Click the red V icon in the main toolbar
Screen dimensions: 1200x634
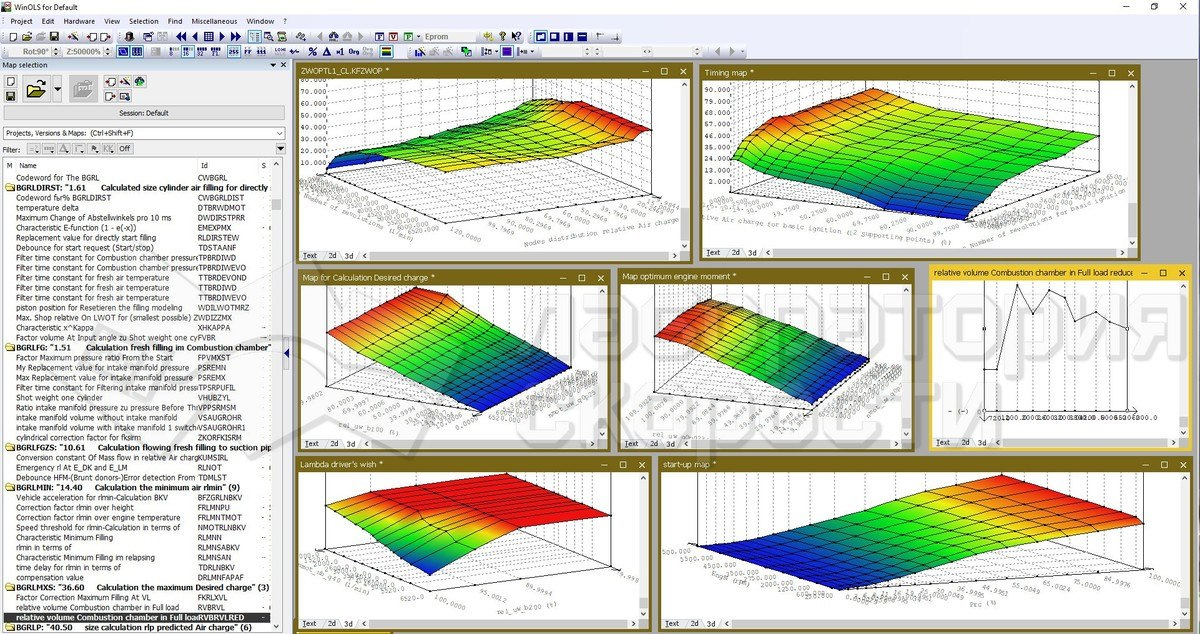394,36
